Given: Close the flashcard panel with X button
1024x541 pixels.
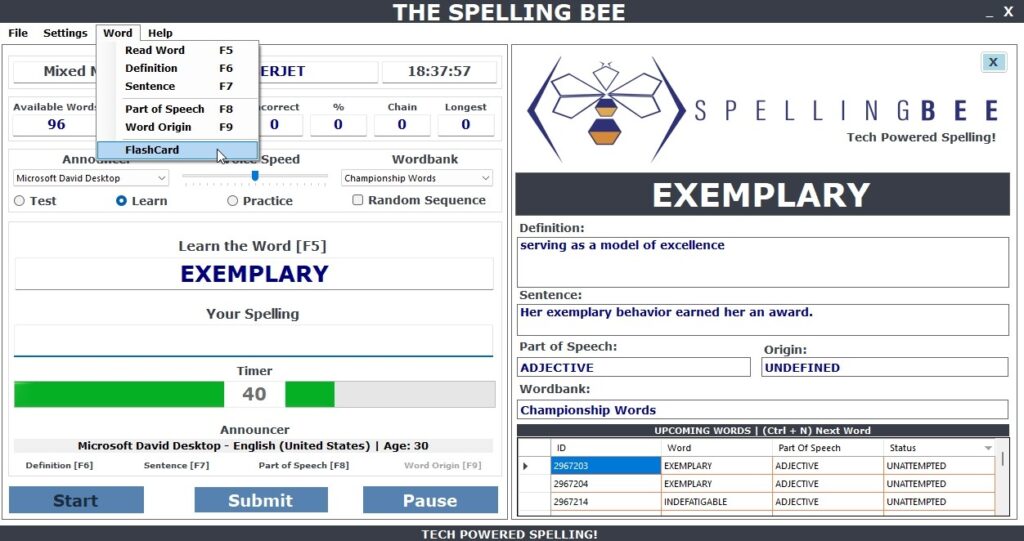Looking at the screenshot, I should (x=993, y=62).
